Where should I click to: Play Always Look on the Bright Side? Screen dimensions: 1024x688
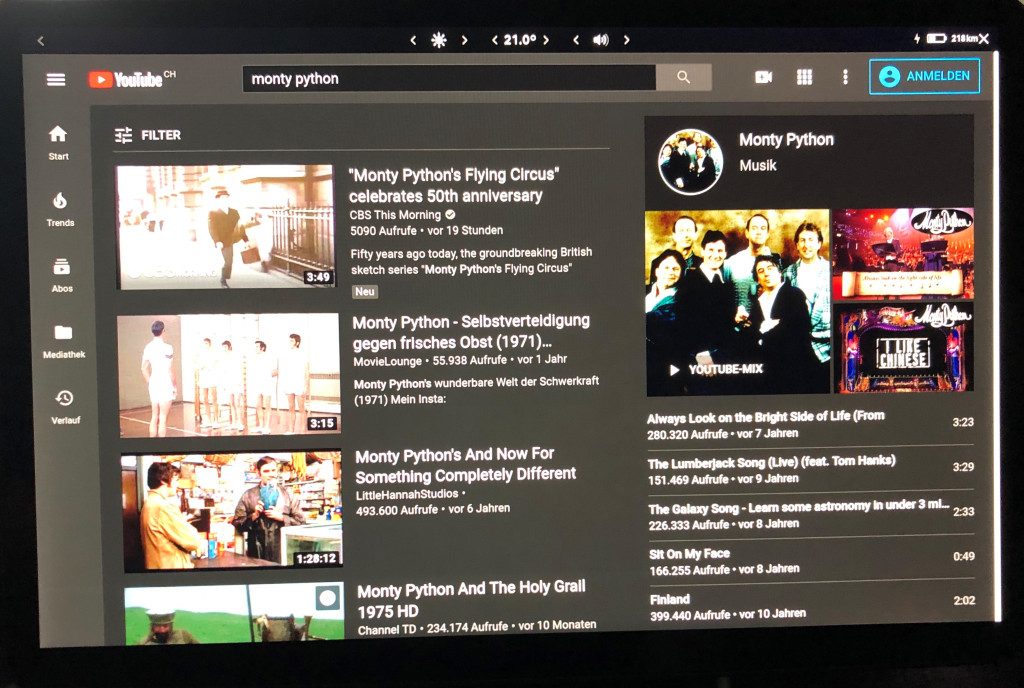coord(810,424)
